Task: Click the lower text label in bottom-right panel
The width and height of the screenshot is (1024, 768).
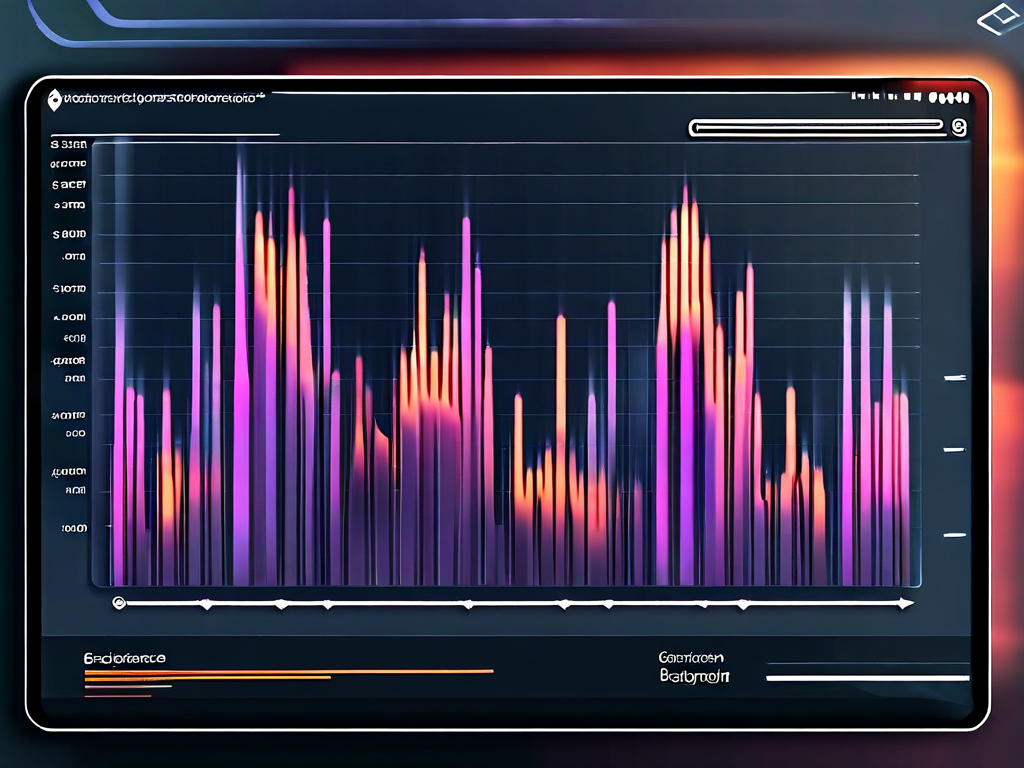Action: pyautogui.click(x=694, y=676)
